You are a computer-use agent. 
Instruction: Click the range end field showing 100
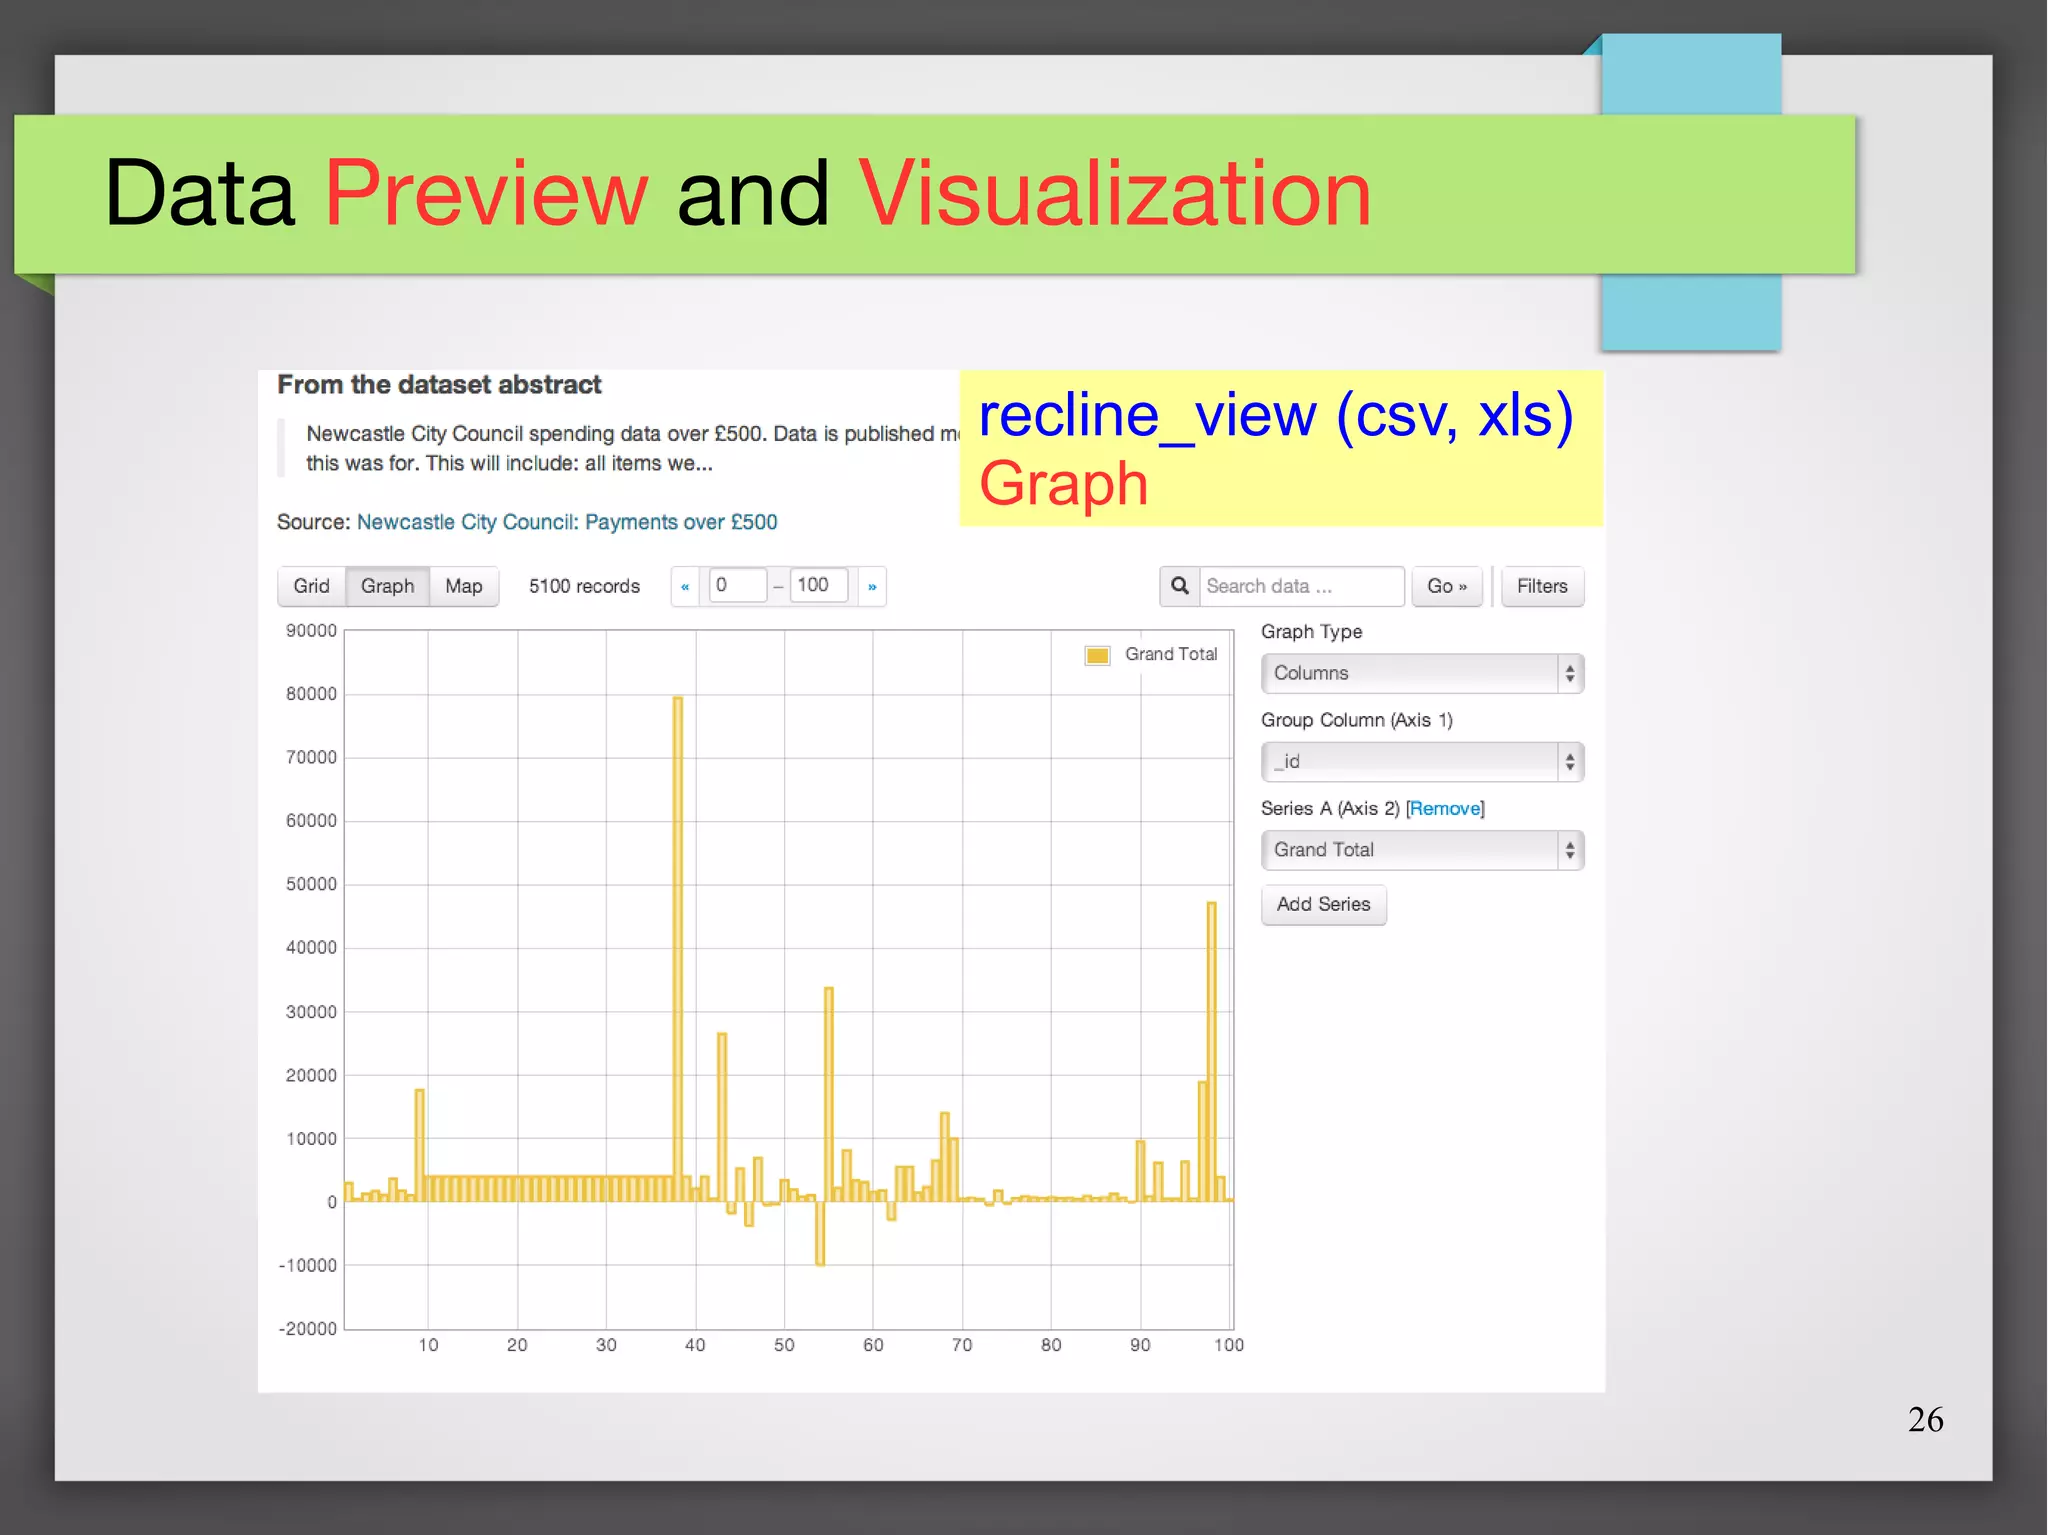point(819,585)
